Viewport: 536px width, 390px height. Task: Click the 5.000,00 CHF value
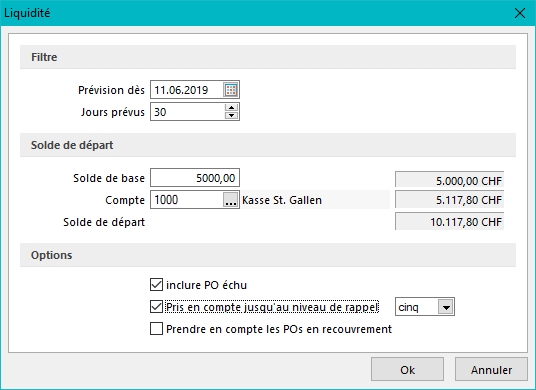[x=450, y=180]
